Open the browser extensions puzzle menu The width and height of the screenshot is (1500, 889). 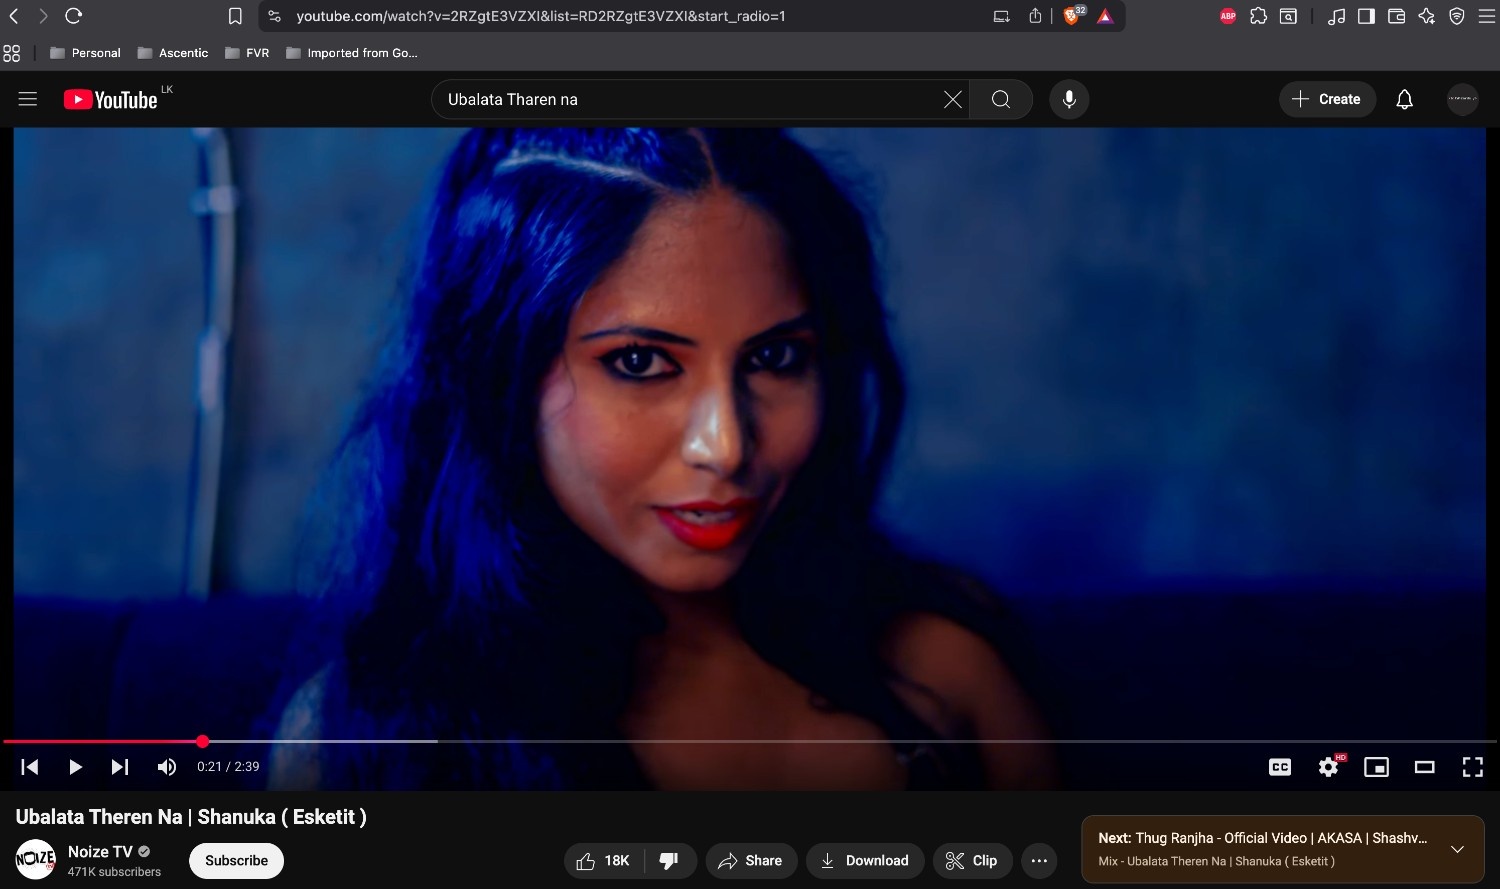1258,16
